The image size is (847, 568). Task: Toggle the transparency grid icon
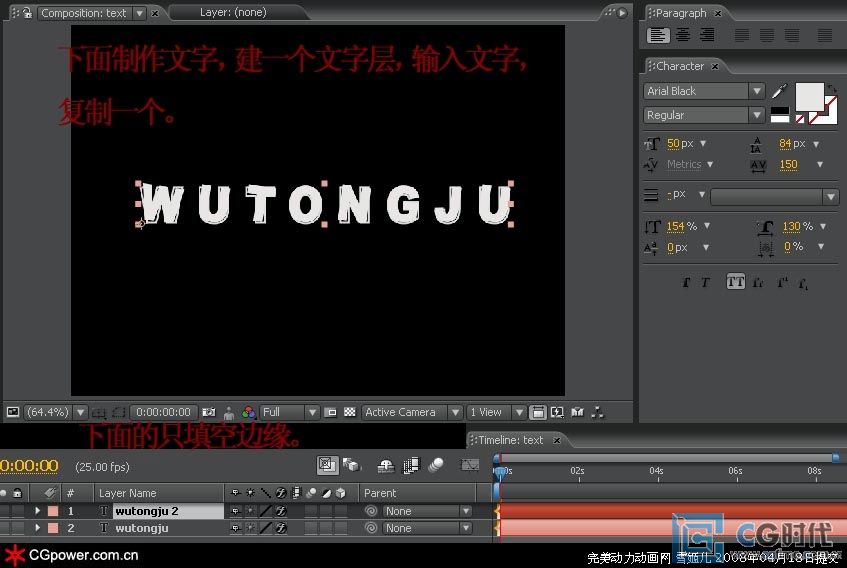click(350, 412)
